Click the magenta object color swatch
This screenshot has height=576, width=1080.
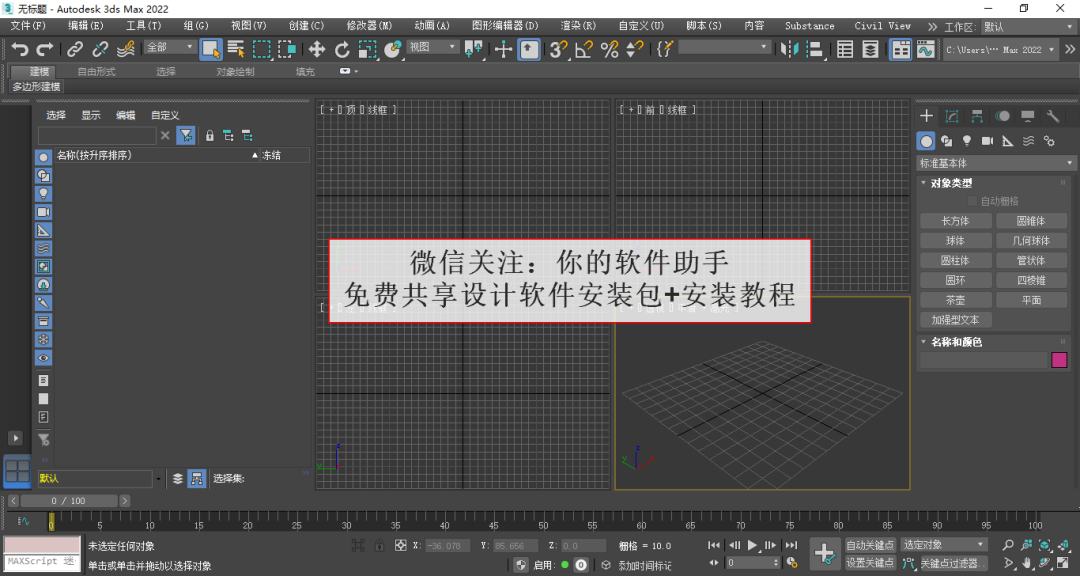[x=1059, y=360]
